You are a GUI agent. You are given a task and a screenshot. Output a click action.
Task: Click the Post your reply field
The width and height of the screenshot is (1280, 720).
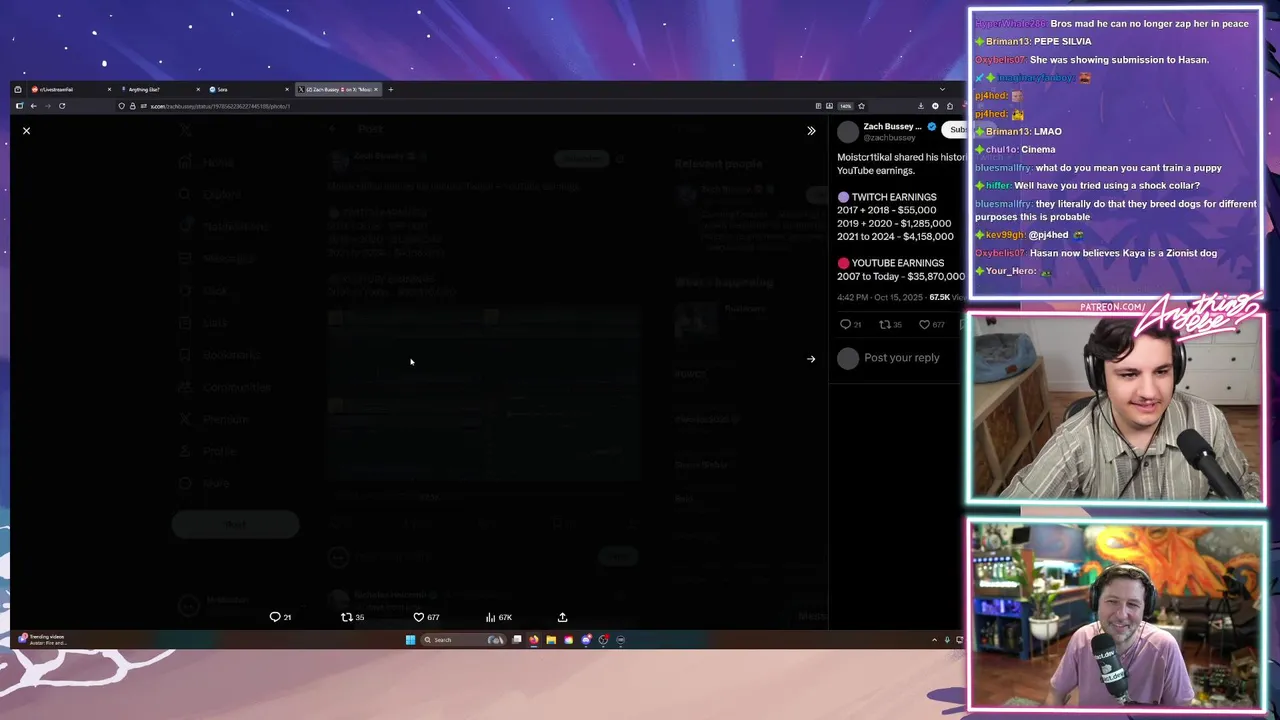tap(902, 358)
